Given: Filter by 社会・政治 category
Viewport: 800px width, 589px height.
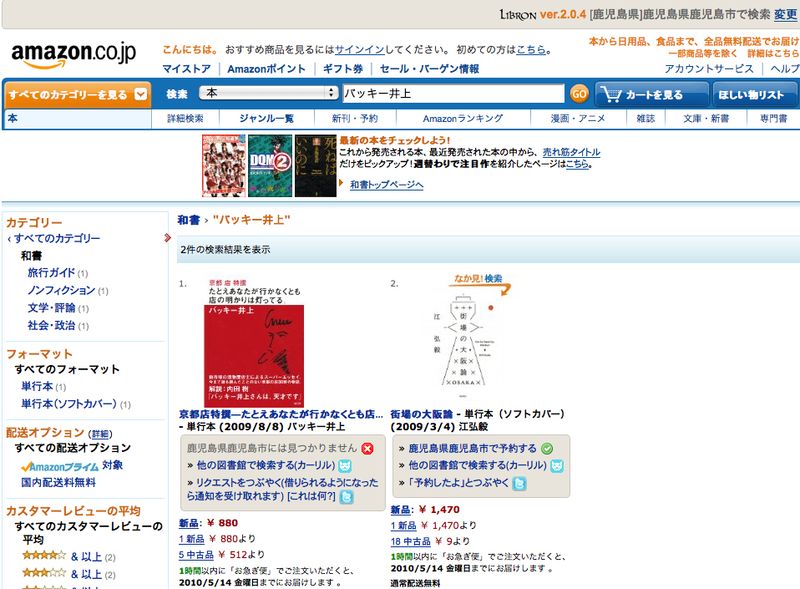Looking at the screenshot, I should click(x=51, y=325).
